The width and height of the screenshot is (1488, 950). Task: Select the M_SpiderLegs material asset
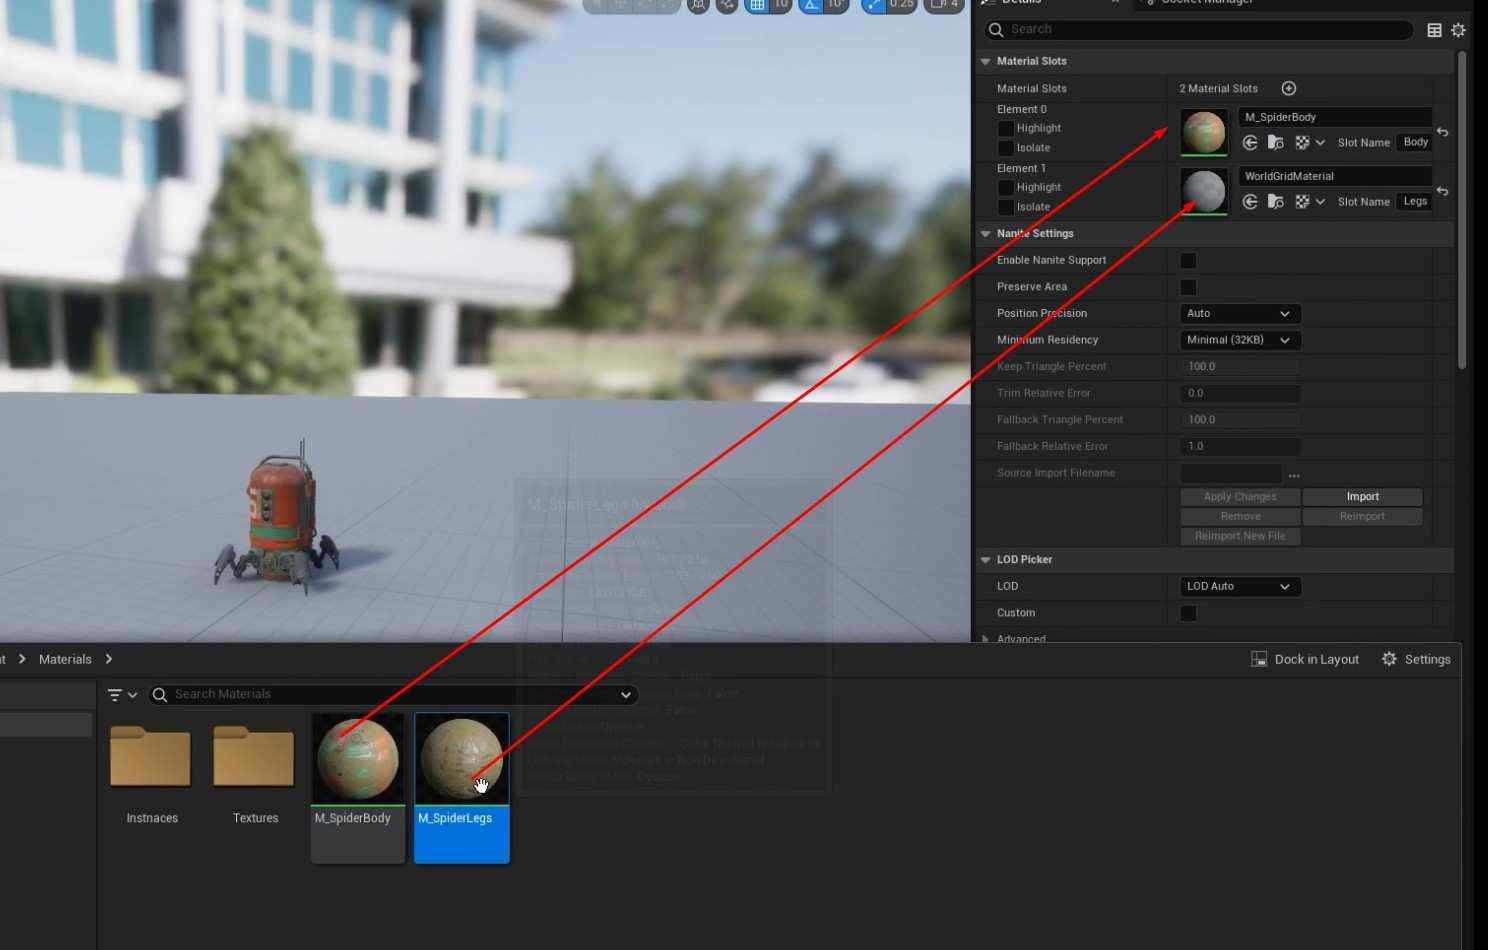click(x=462, y=787)
